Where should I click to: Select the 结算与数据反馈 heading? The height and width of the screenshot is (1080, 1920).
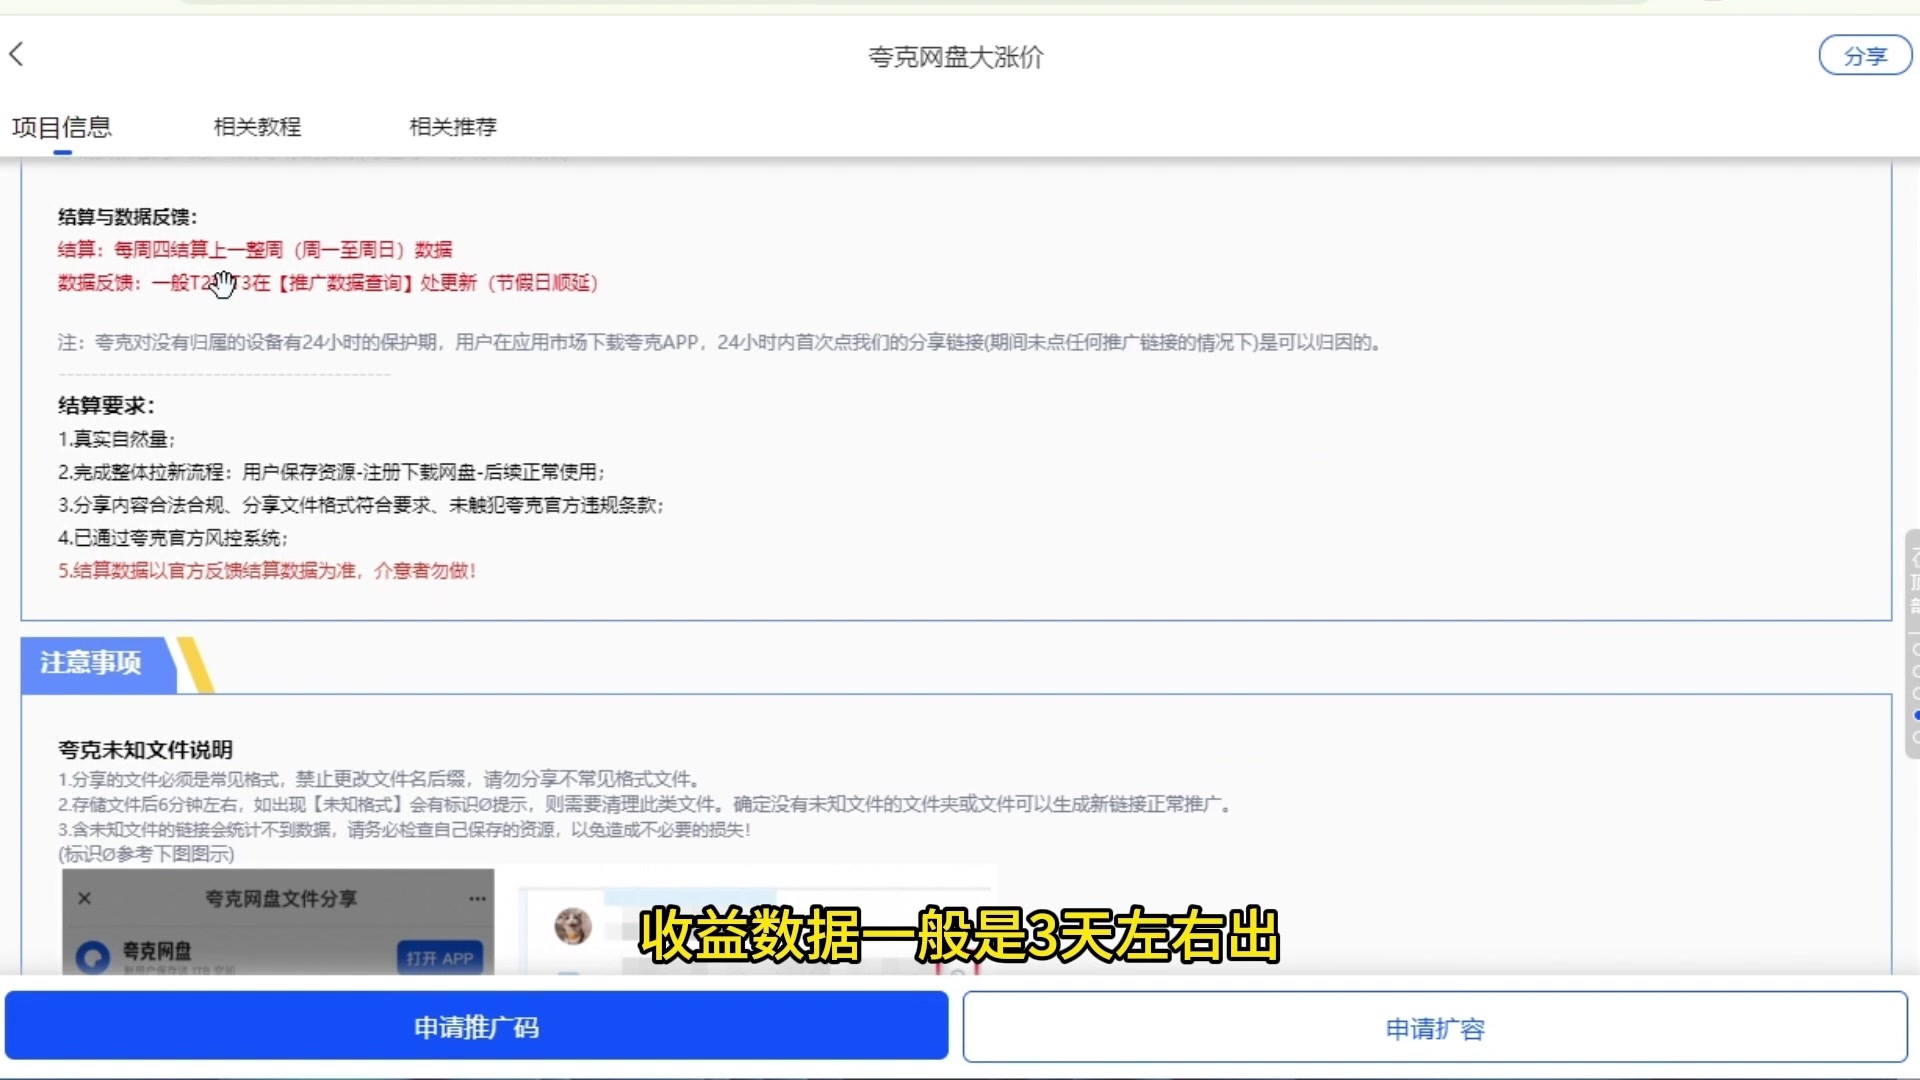point(128,216)
